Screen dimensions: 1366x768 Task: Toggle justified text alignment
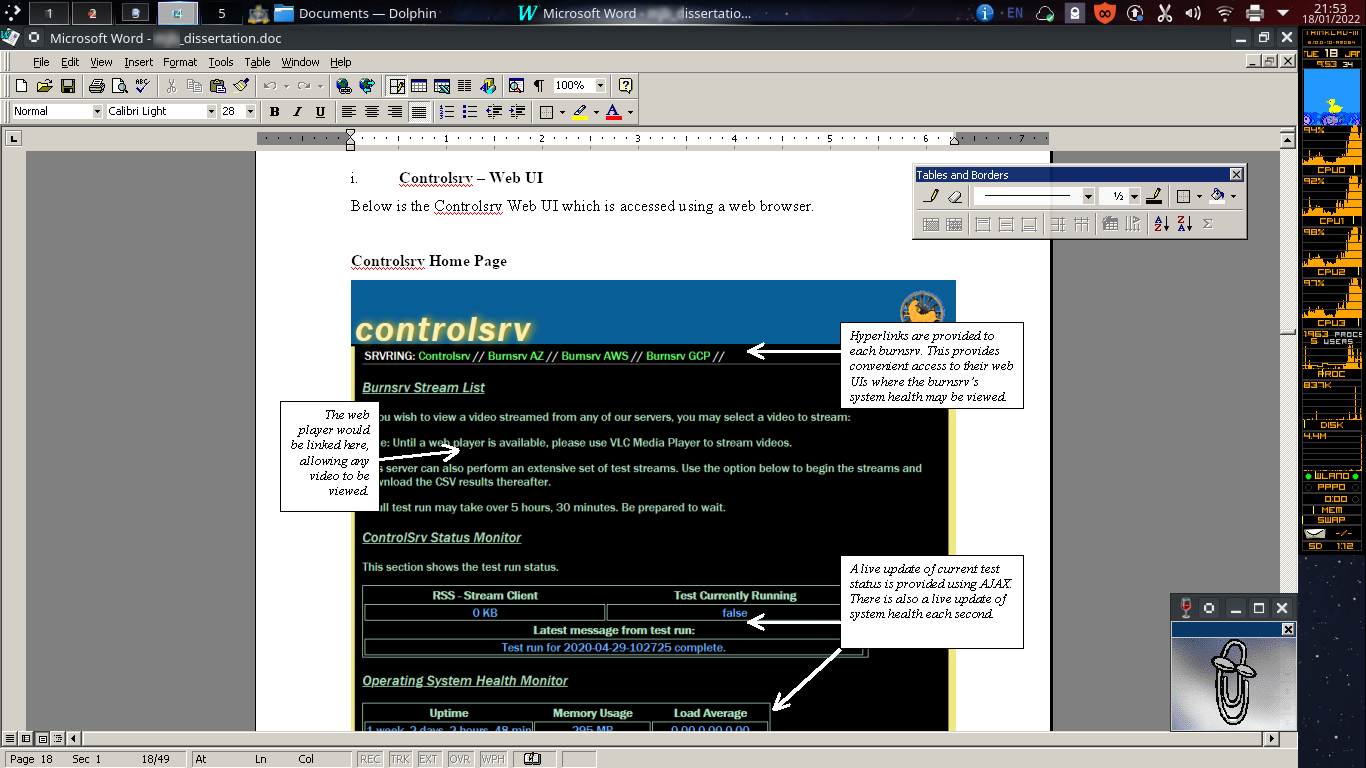point(418,111)
